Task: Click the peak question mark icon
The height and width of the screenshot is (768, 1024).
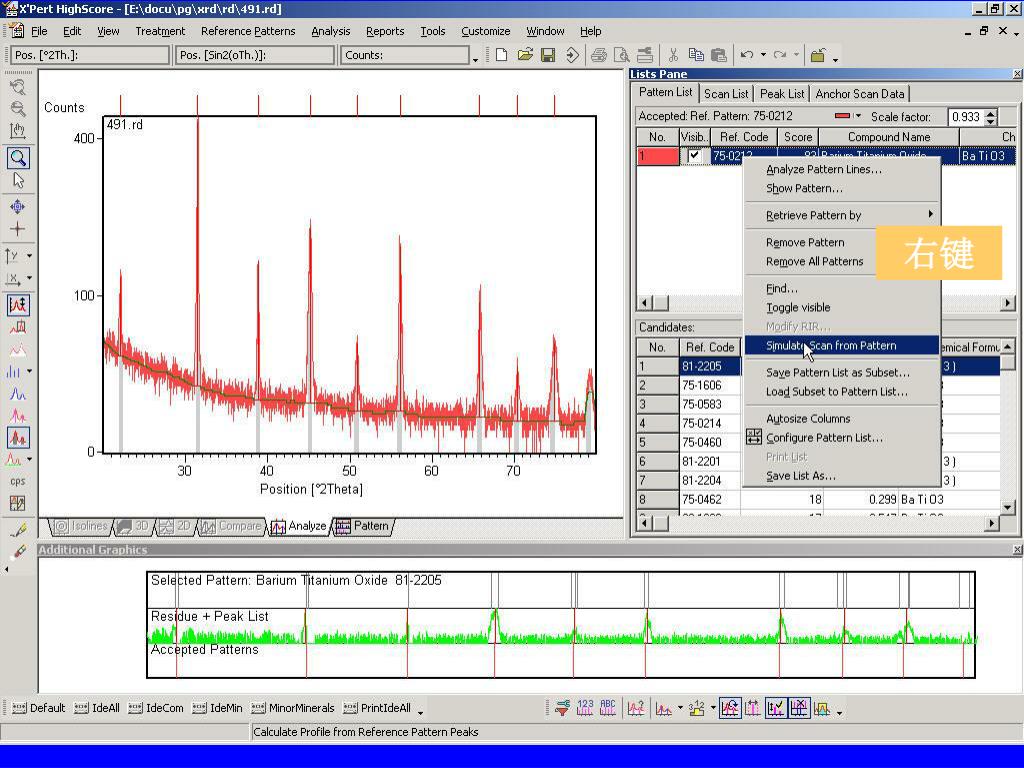Action: tap(636, 708)
